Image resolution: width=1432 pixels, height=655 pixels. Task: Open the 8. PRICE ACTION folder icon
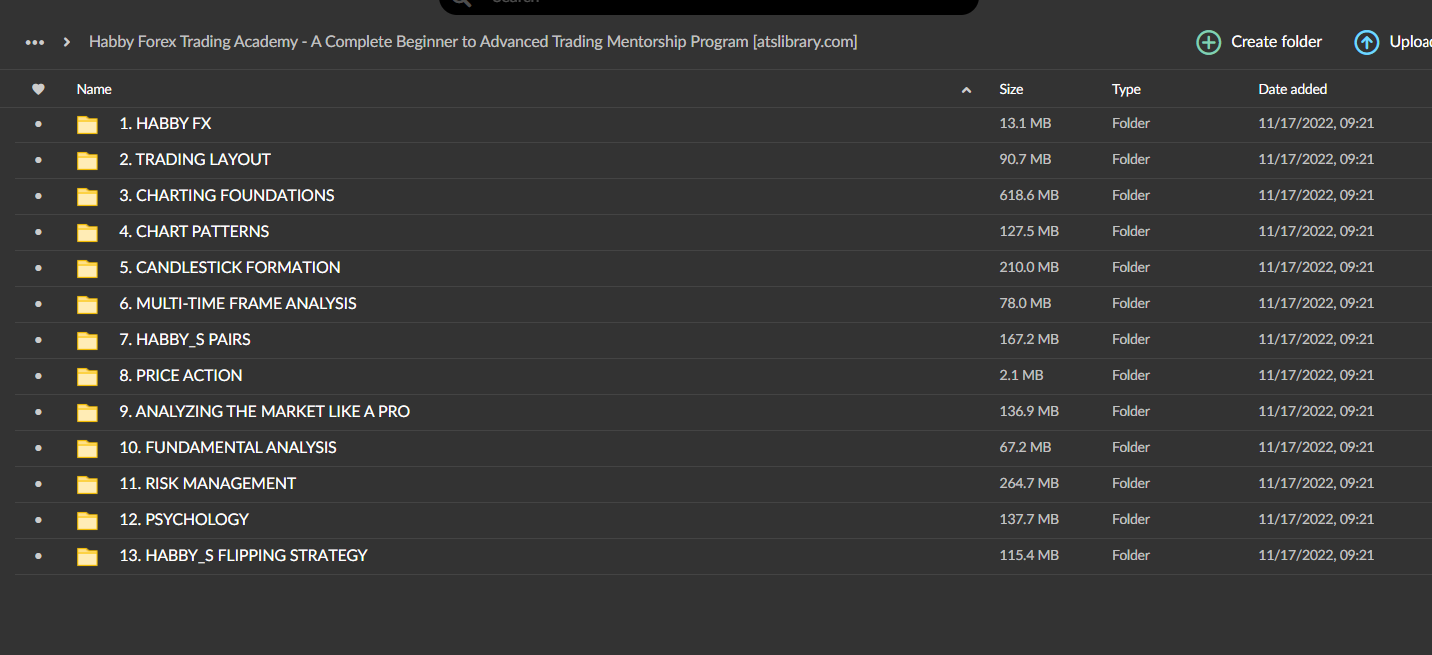tap(87, 375)
